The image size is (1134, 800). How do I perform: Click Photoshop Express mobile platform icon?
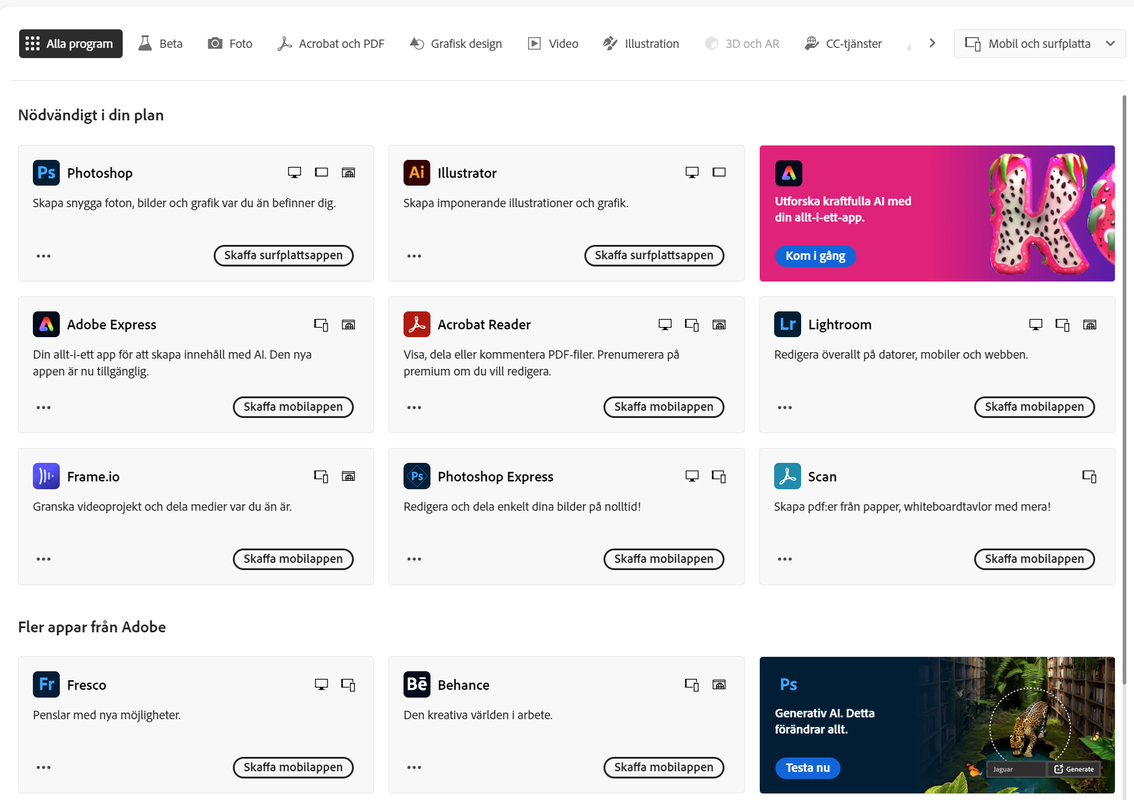[x=719, y=476]
